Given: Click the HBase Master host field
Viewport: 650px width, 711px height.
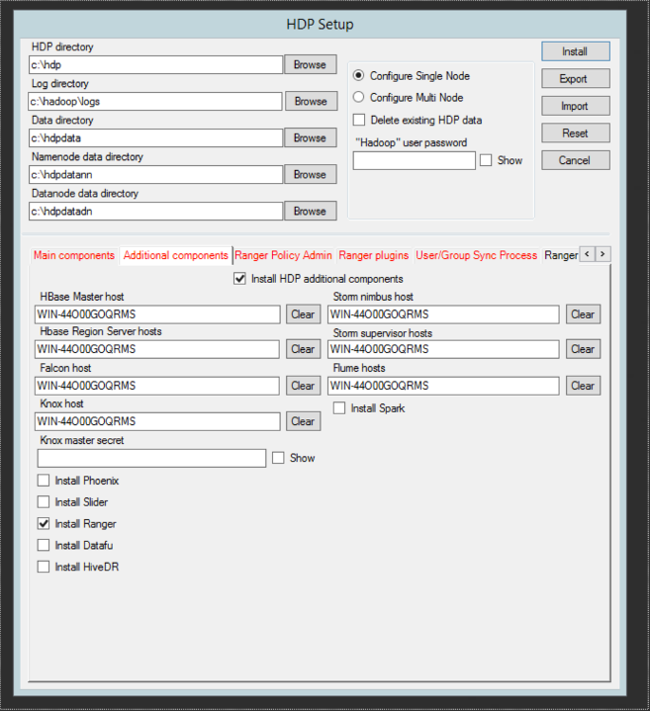Looking at the screenshot, I should (x=157, y=314).
